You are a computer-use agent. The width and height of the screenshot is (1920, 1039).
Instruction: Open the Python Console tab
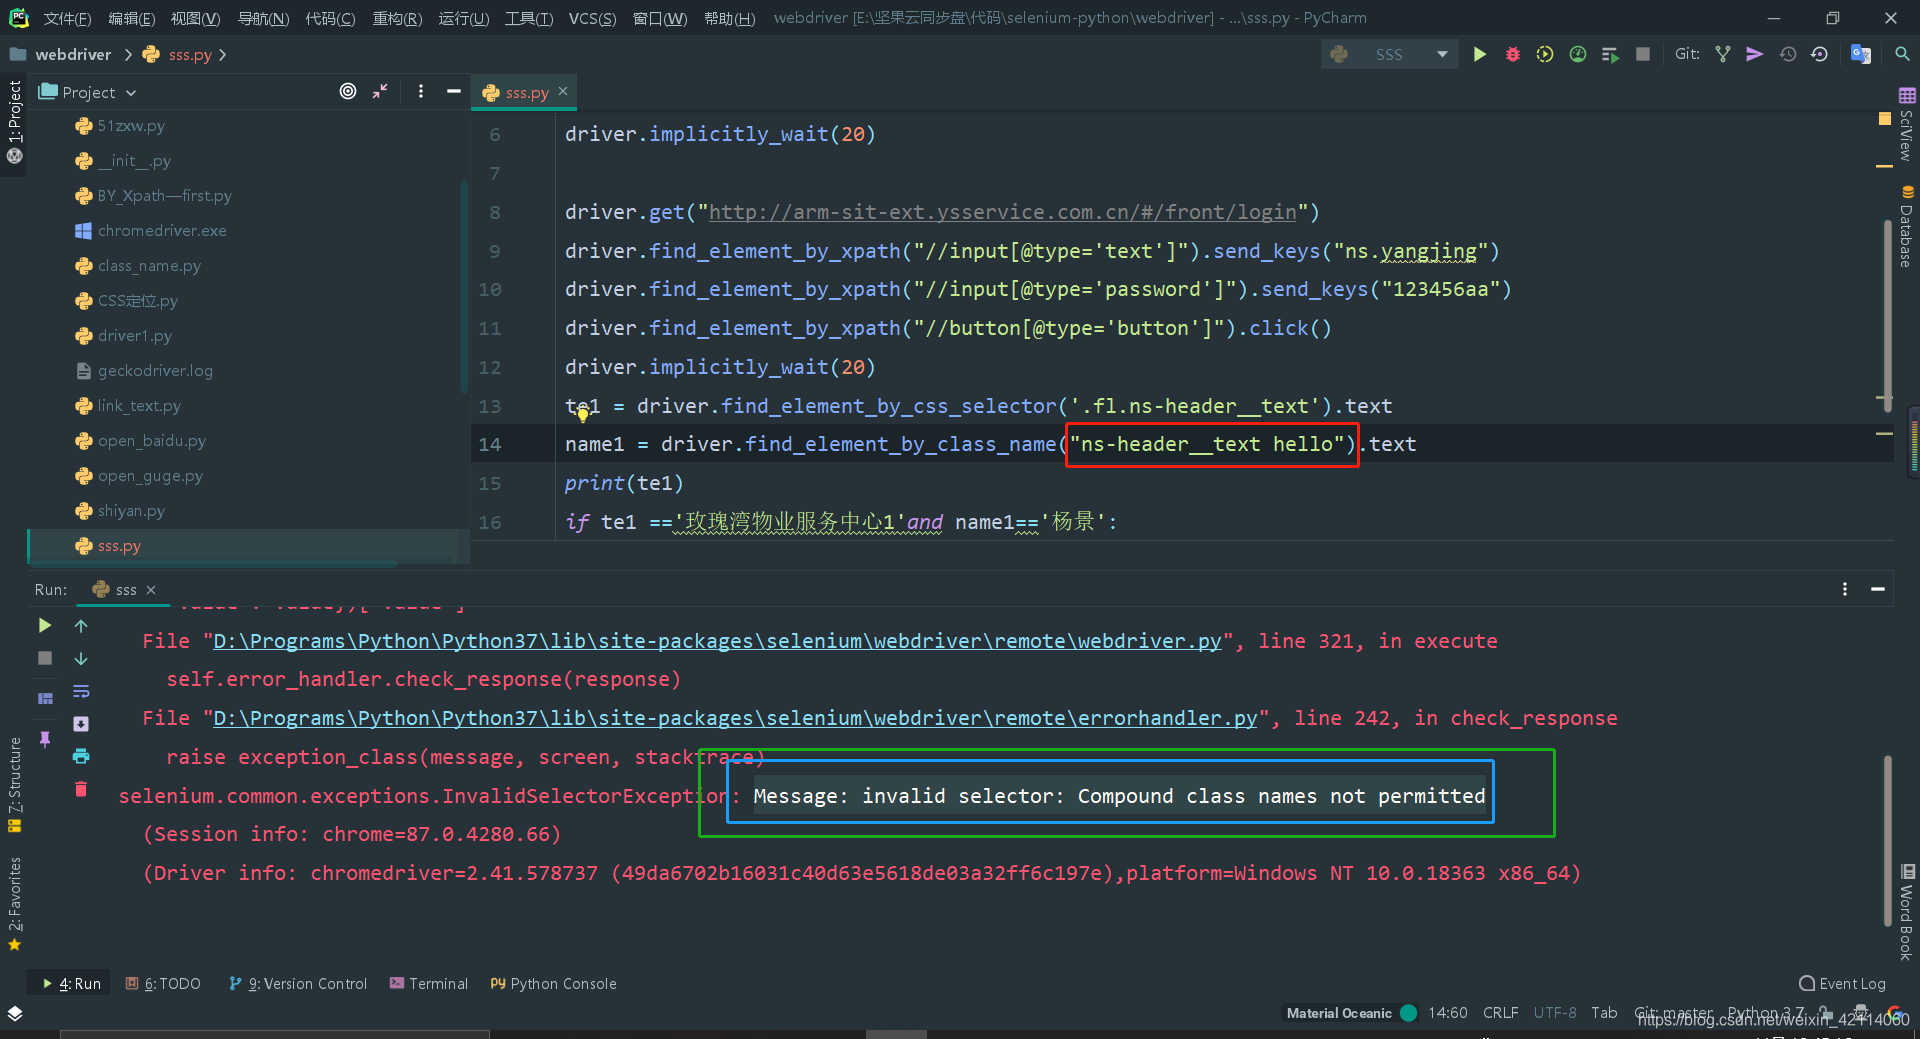tap(553, 983)
